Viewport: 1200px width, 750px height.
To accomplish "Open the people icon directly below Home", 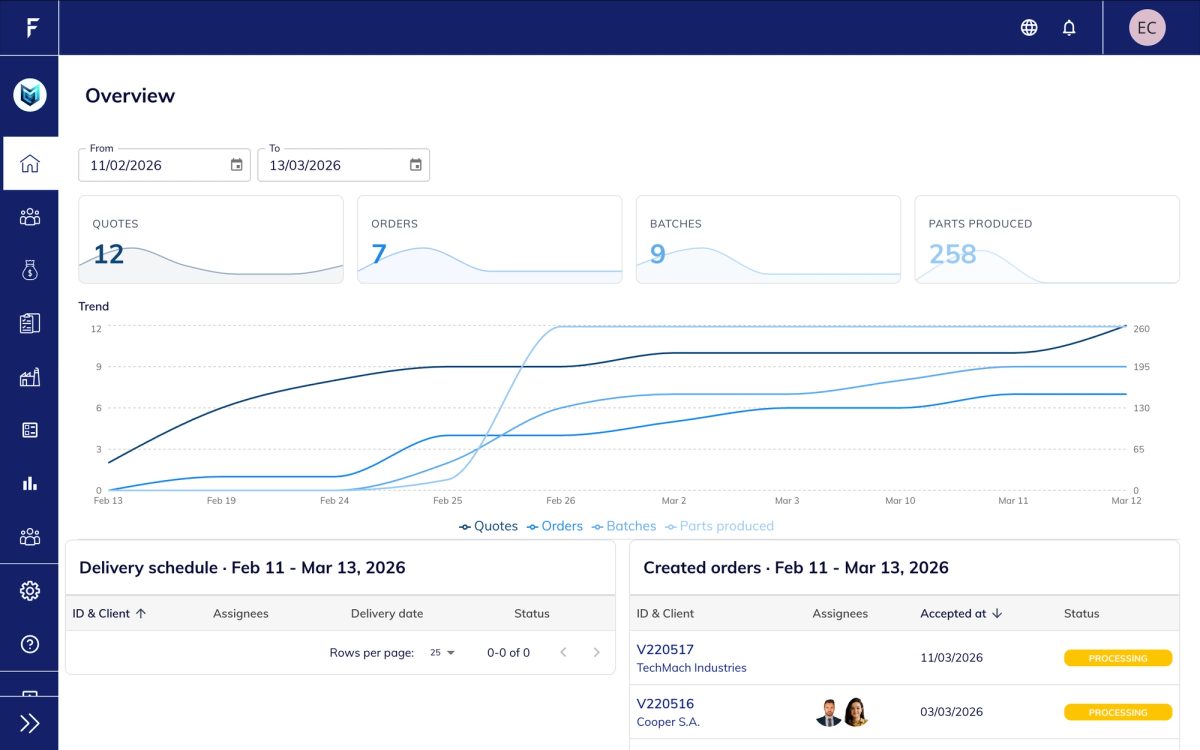I will coord(30,217).
